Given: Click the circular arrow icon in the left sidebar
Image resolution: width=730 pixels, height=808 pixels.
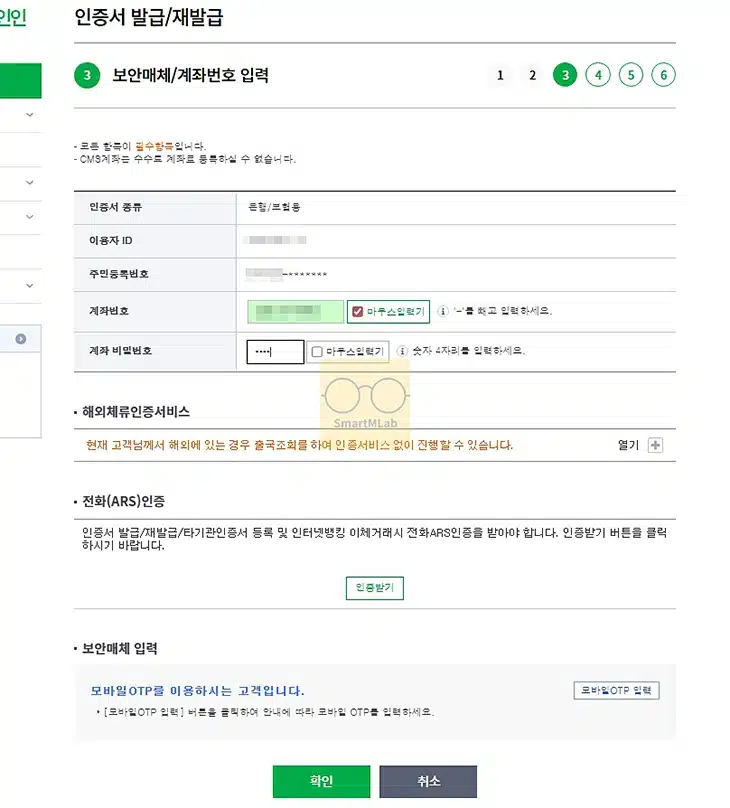Looking at the screenshot, I should tap(21, 338).
